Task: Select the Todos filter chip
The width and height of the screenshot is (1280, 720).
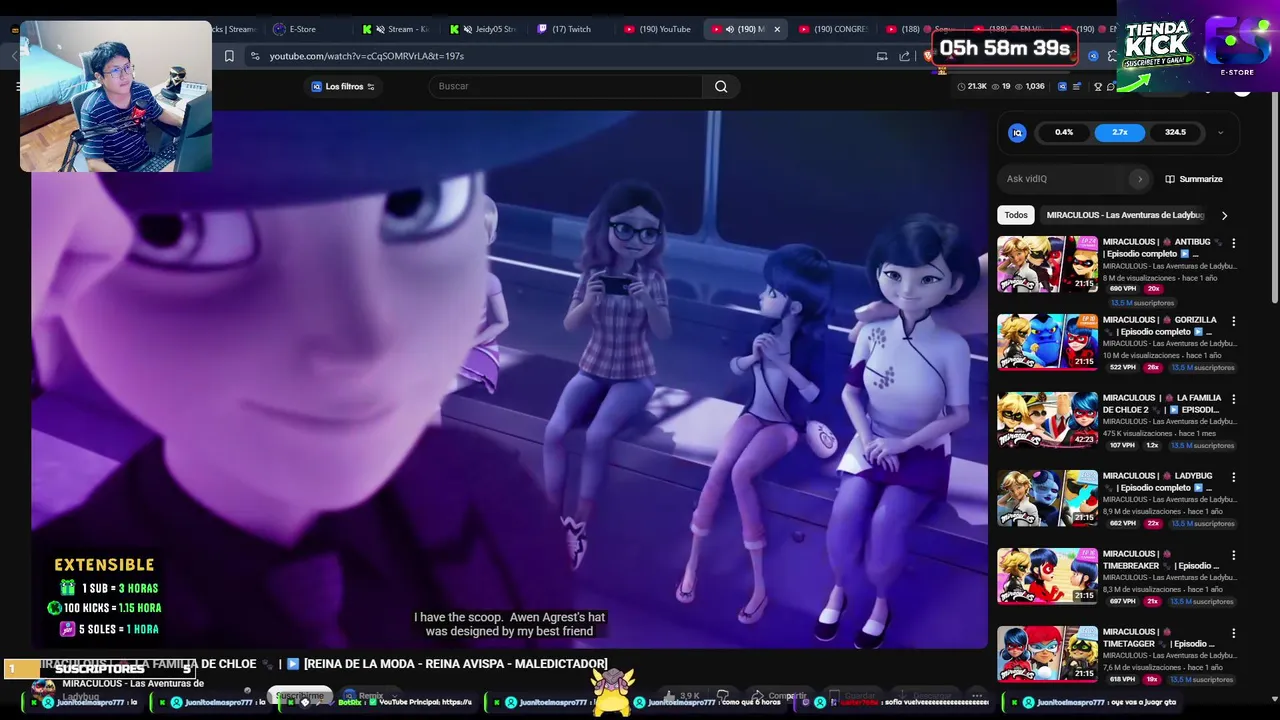Action: [1016, 215]
